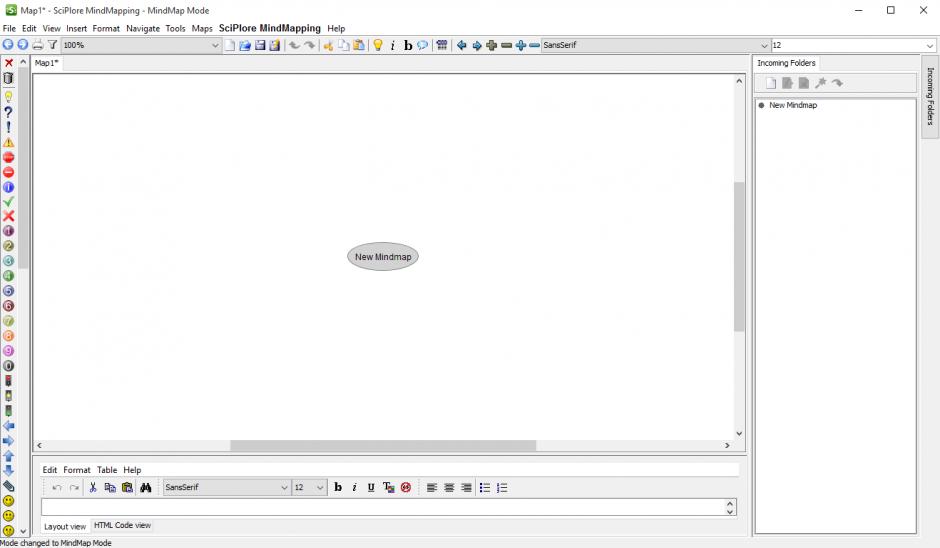Open the File menu
This screenshot has height=548, width=940.
[x=9, y=28]
